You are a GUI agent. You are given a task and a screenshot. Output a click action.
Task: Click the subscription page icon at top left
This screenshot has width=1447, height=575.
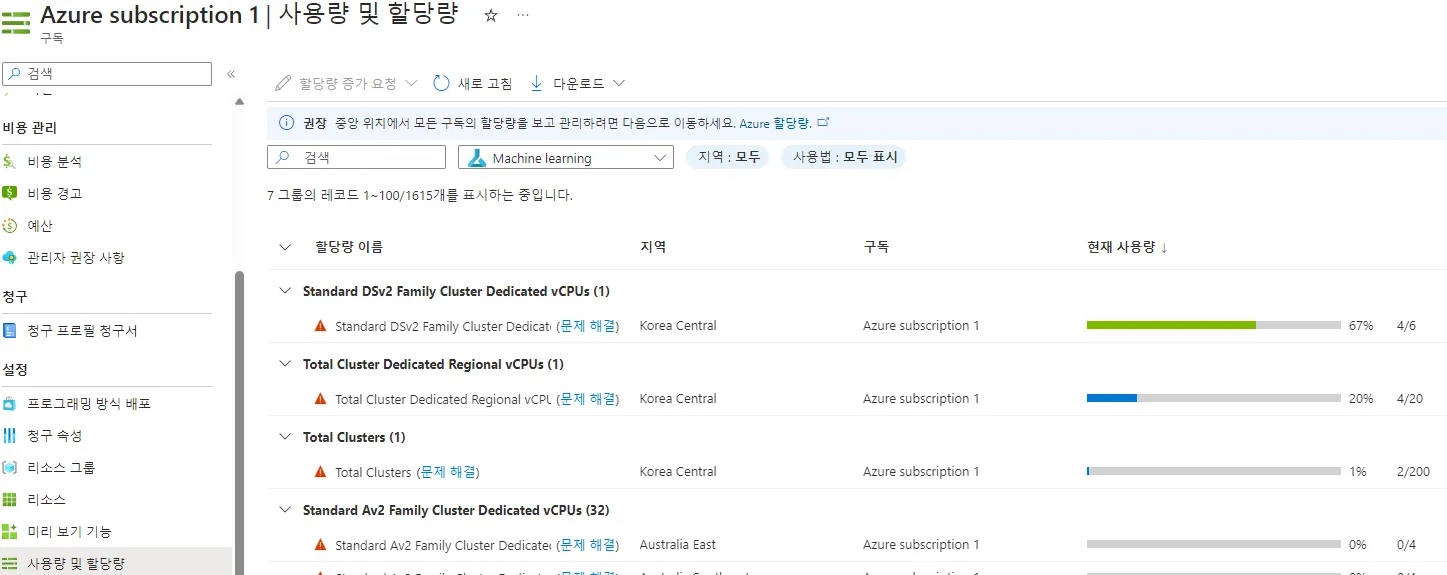(16, 22)
